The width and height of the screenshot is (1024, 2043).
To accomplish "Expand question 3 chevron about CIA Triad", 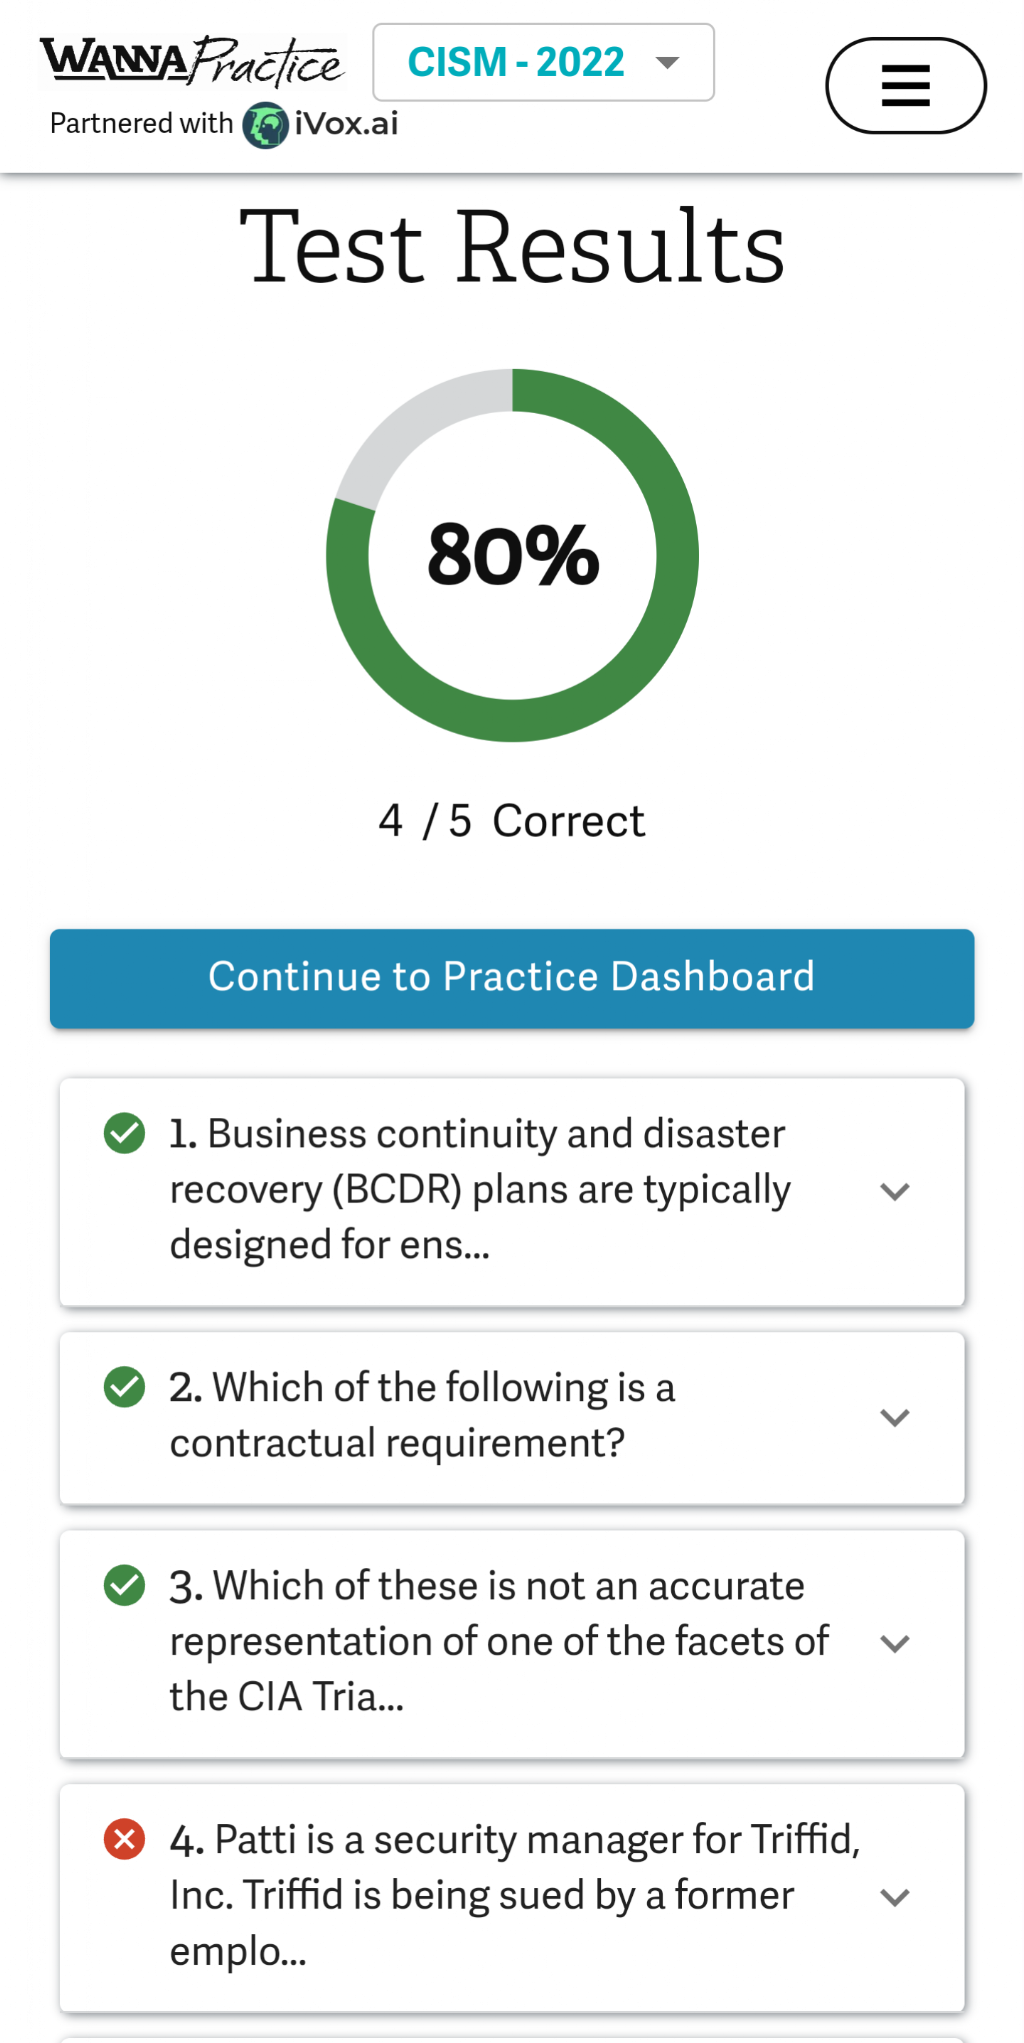I will tap(894, 1643).
